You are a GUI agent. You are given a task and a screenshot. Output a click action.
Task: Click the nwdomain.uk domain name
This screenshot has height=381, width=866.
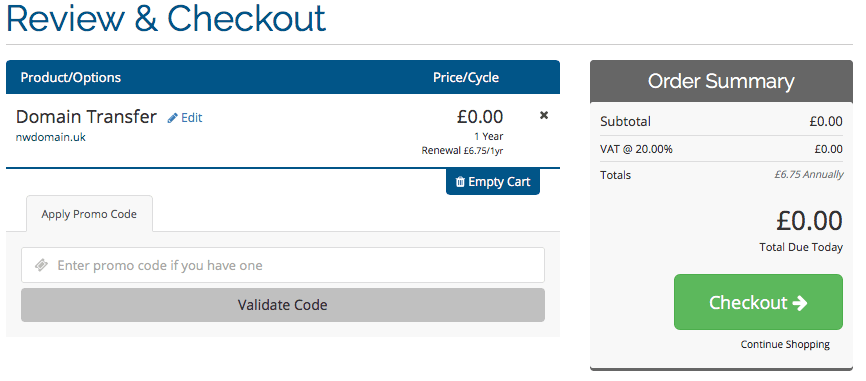click(51, 137)
